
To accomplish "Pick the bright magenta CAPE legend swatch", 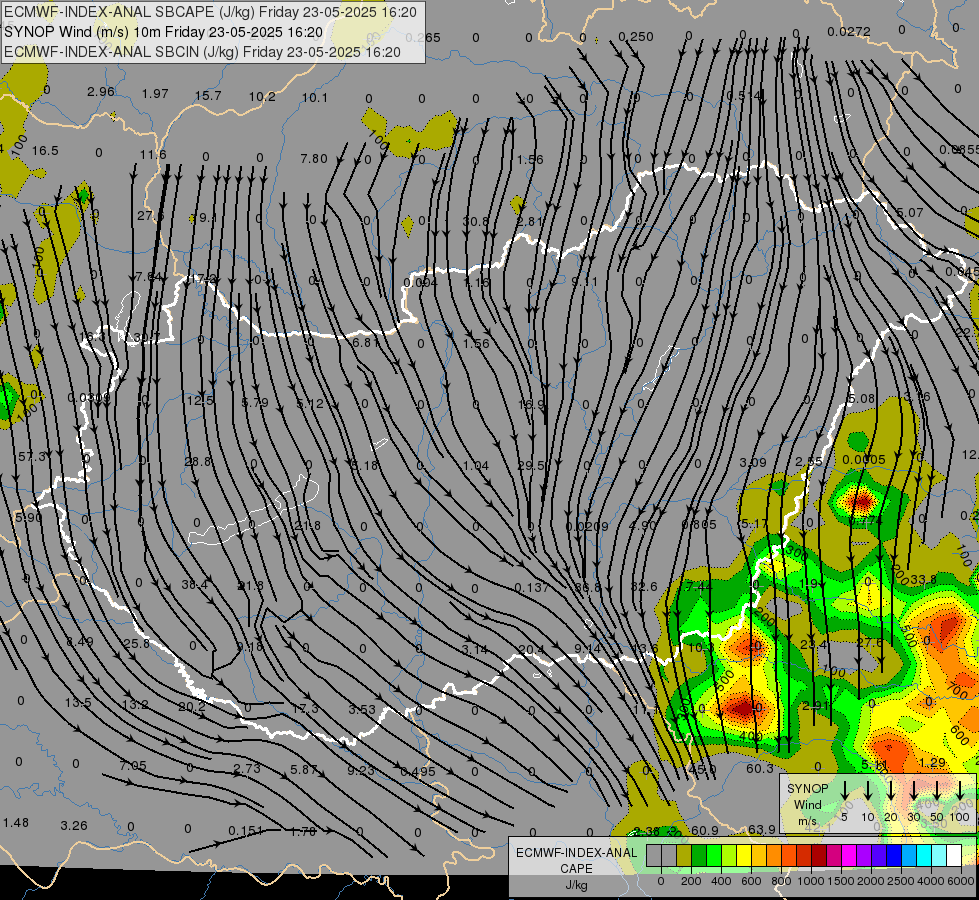I will click(849, 855).
